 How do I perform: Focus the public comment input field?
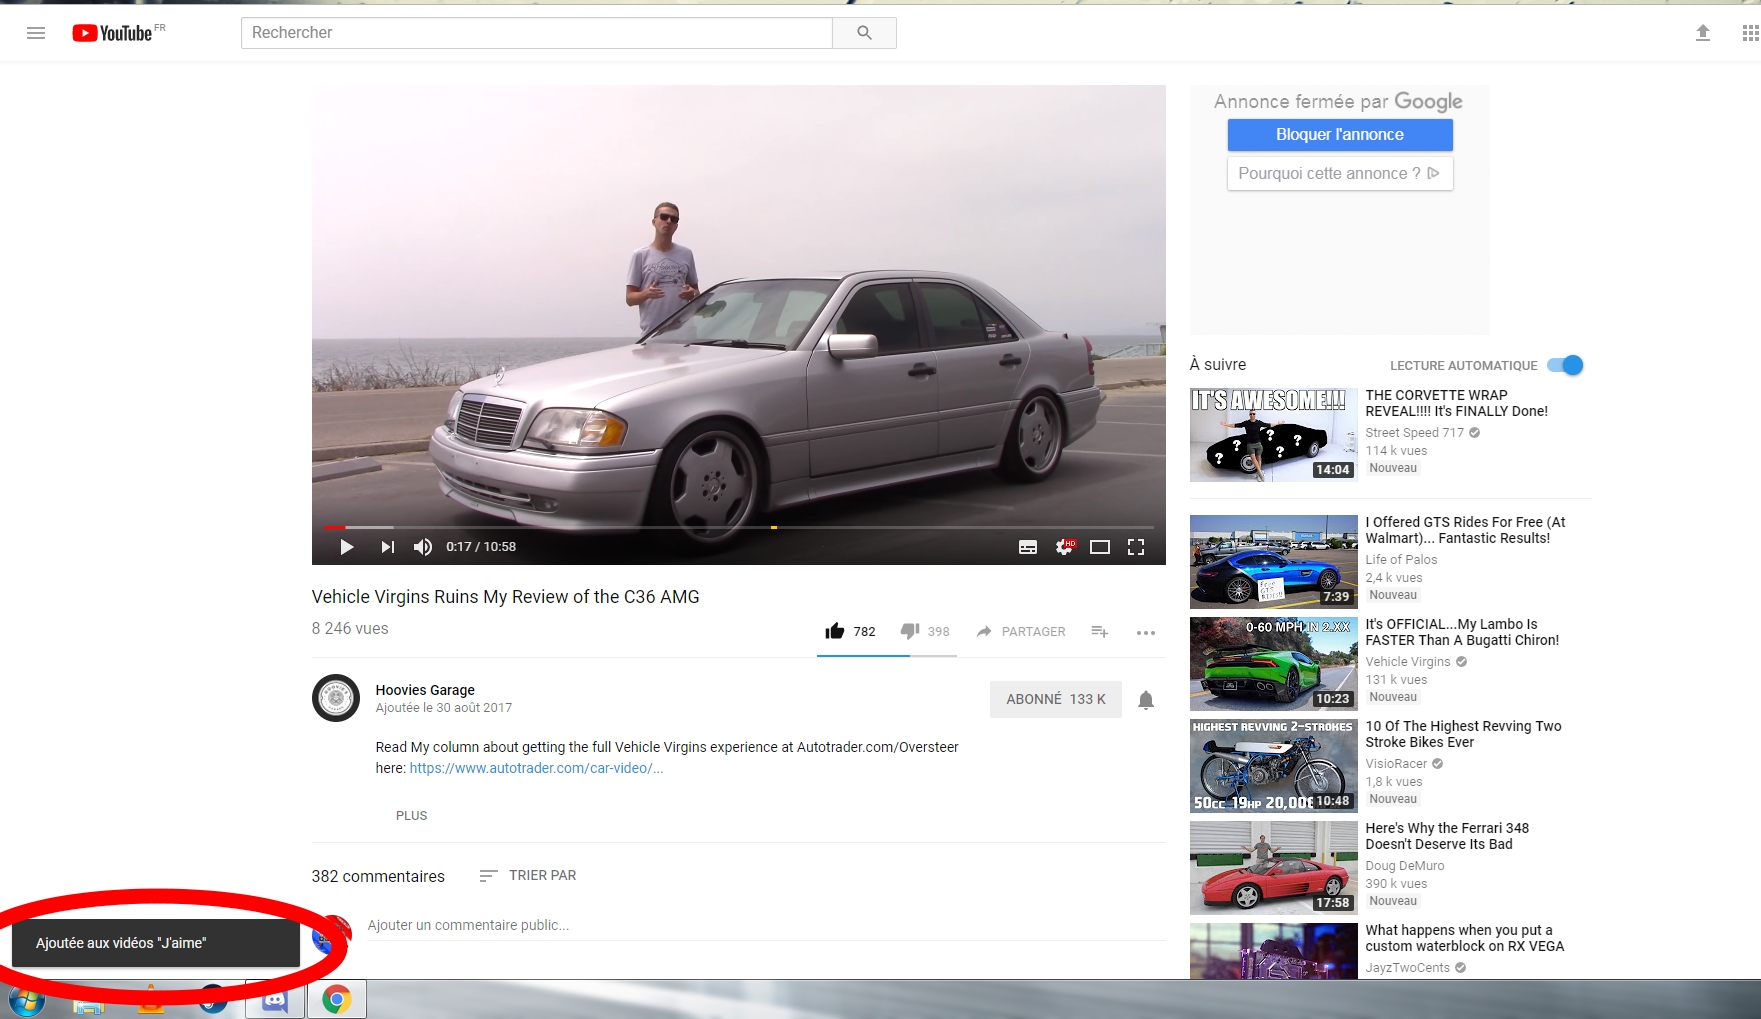point(766,926)
